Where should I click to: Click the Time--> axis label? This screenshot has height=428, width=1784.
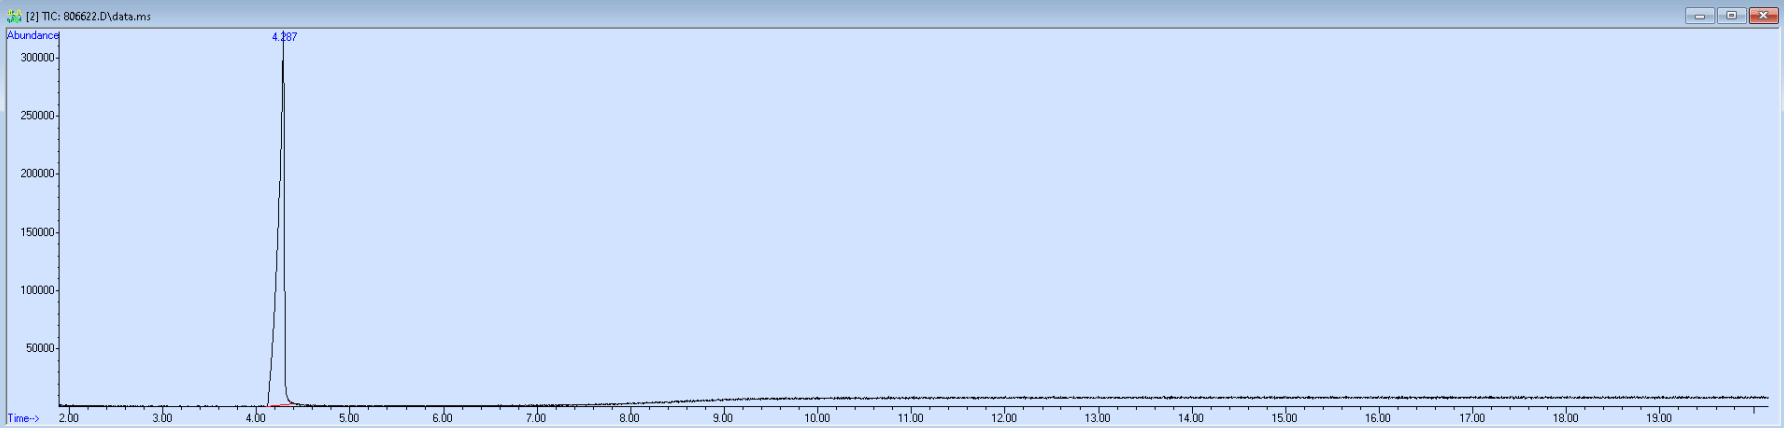click(x=24, y=418)
